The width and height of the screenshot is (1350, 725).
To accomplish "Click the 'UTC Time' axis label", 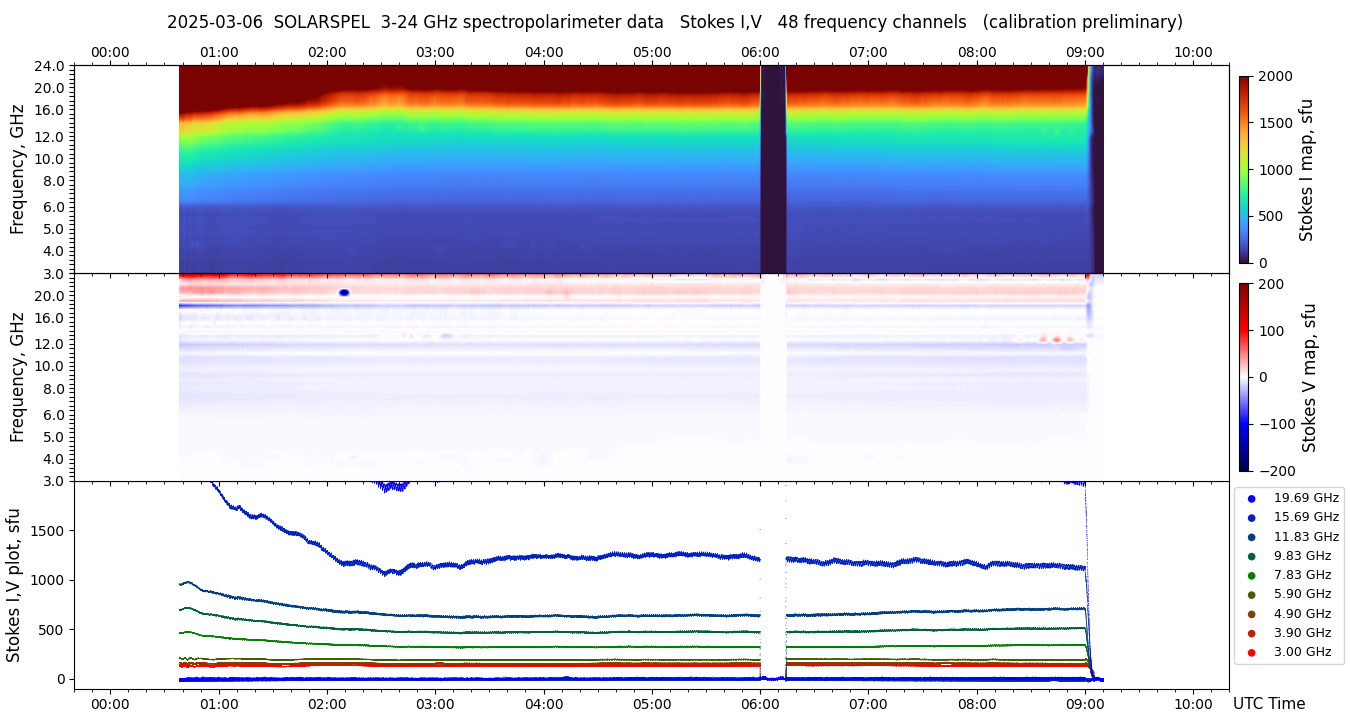I will [x=1268, y=704].
